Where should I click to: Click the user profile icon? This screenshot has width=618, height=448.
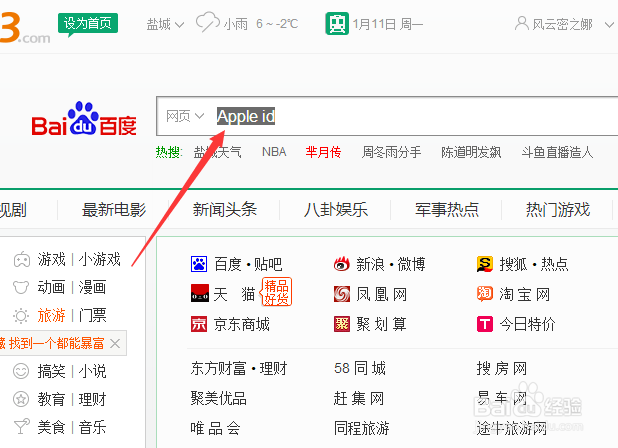coord(522,23)
